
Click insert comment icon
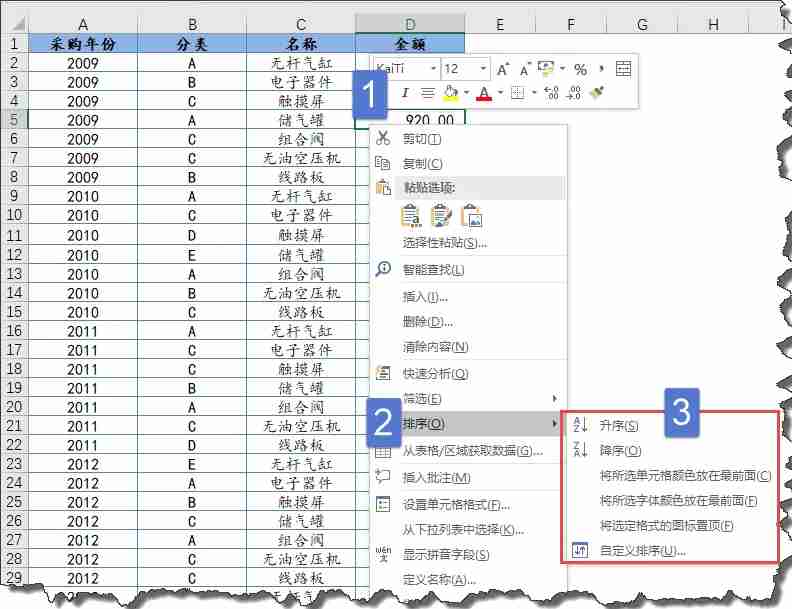click(x=383, y=477)
